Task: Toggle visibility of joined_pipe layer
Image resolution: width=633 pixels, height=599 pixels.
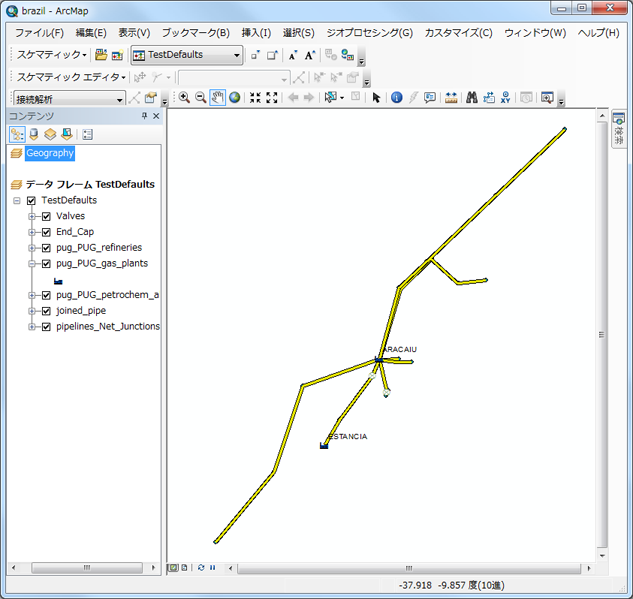Action: 46,311
